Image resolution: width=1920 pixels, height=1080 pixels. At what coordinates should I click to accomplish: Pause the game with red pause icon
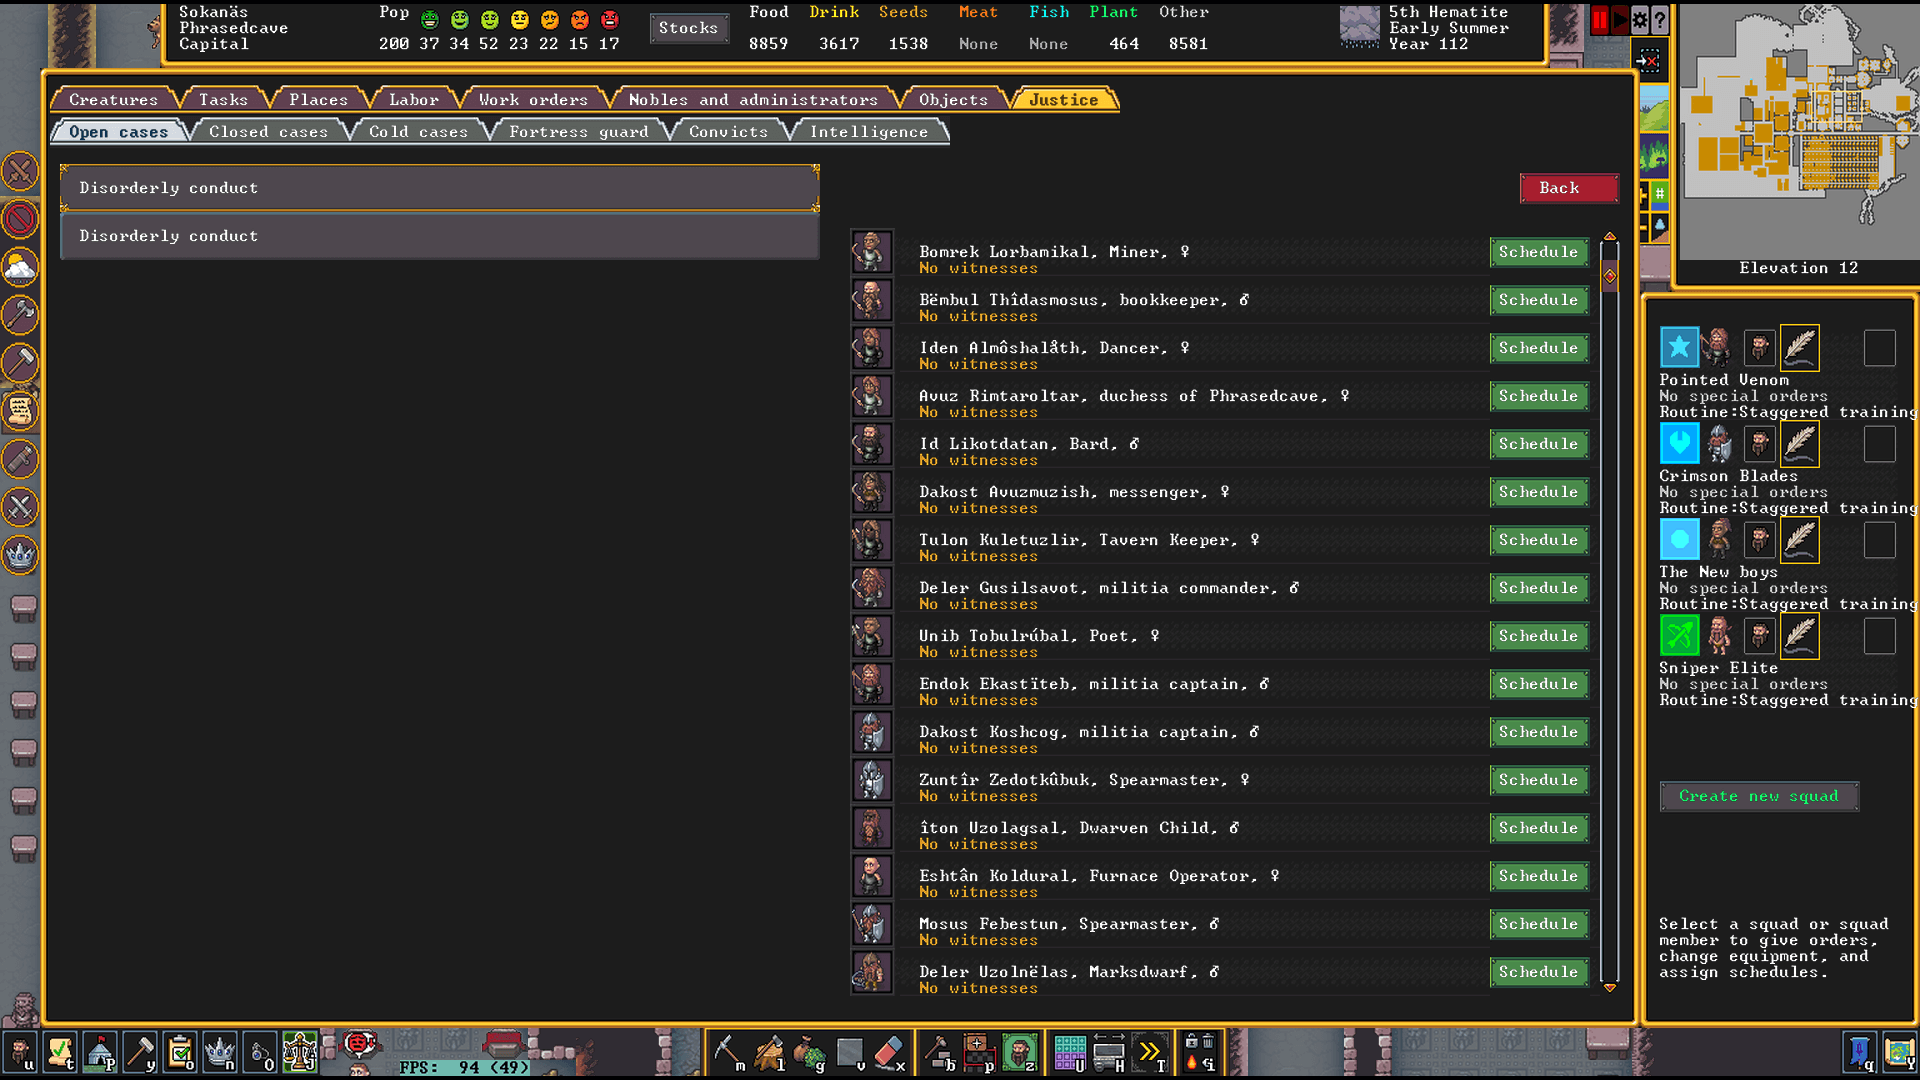pyautogui.click(x=1600, y=20)
